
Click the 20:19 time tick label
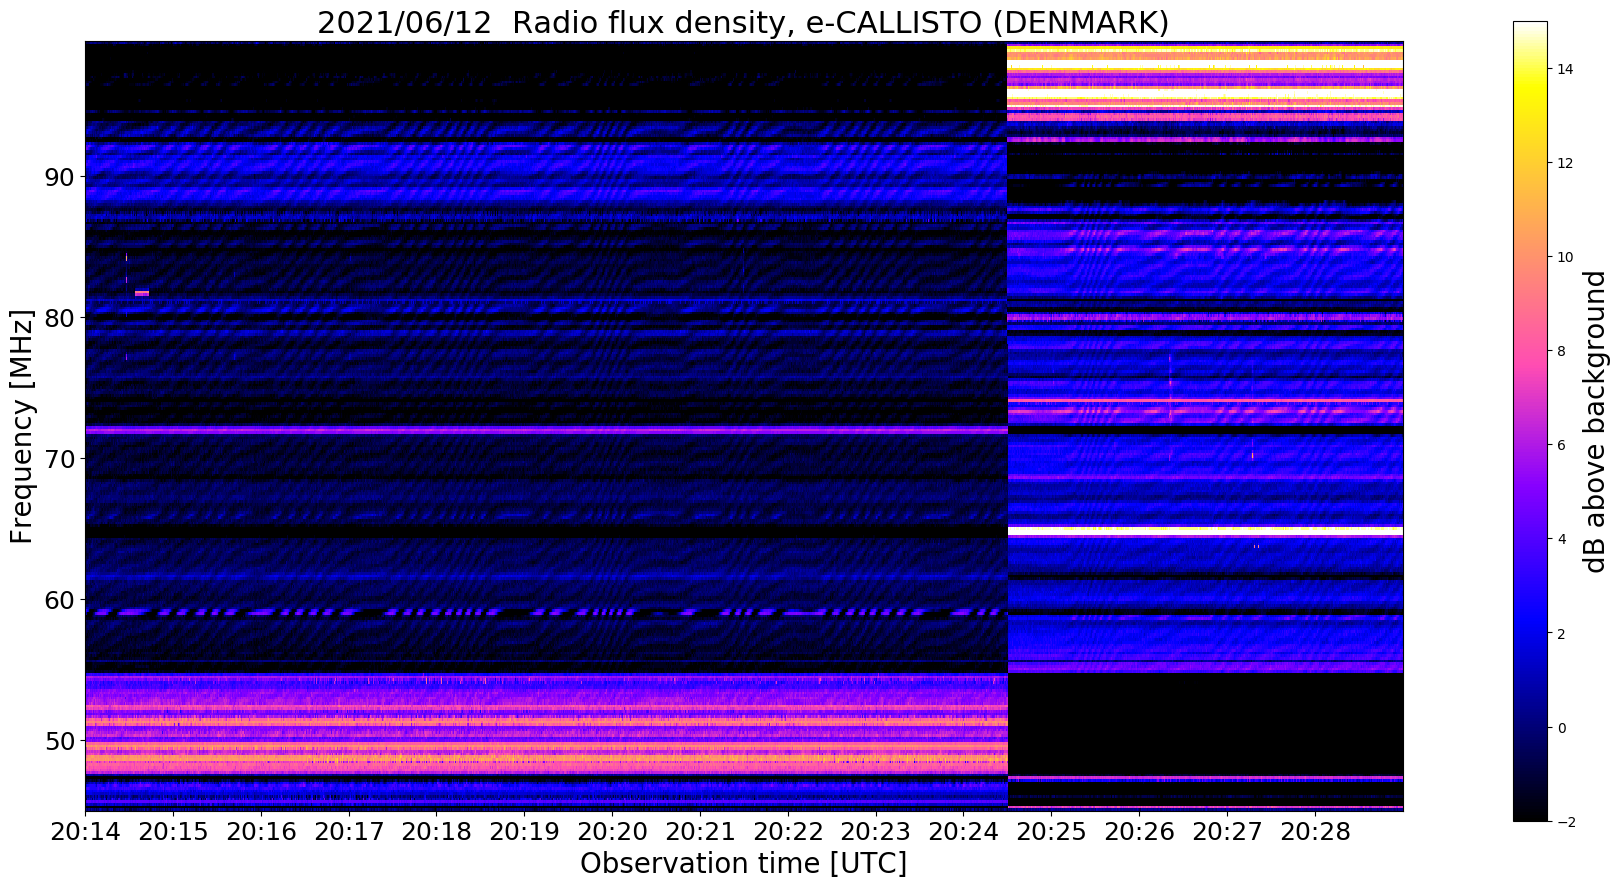click(524, 832)
